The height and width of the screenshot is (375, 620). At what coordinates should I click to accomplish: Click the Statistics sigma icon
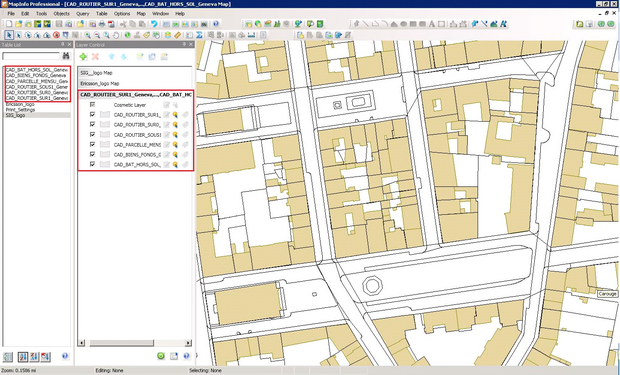(199, 35)
